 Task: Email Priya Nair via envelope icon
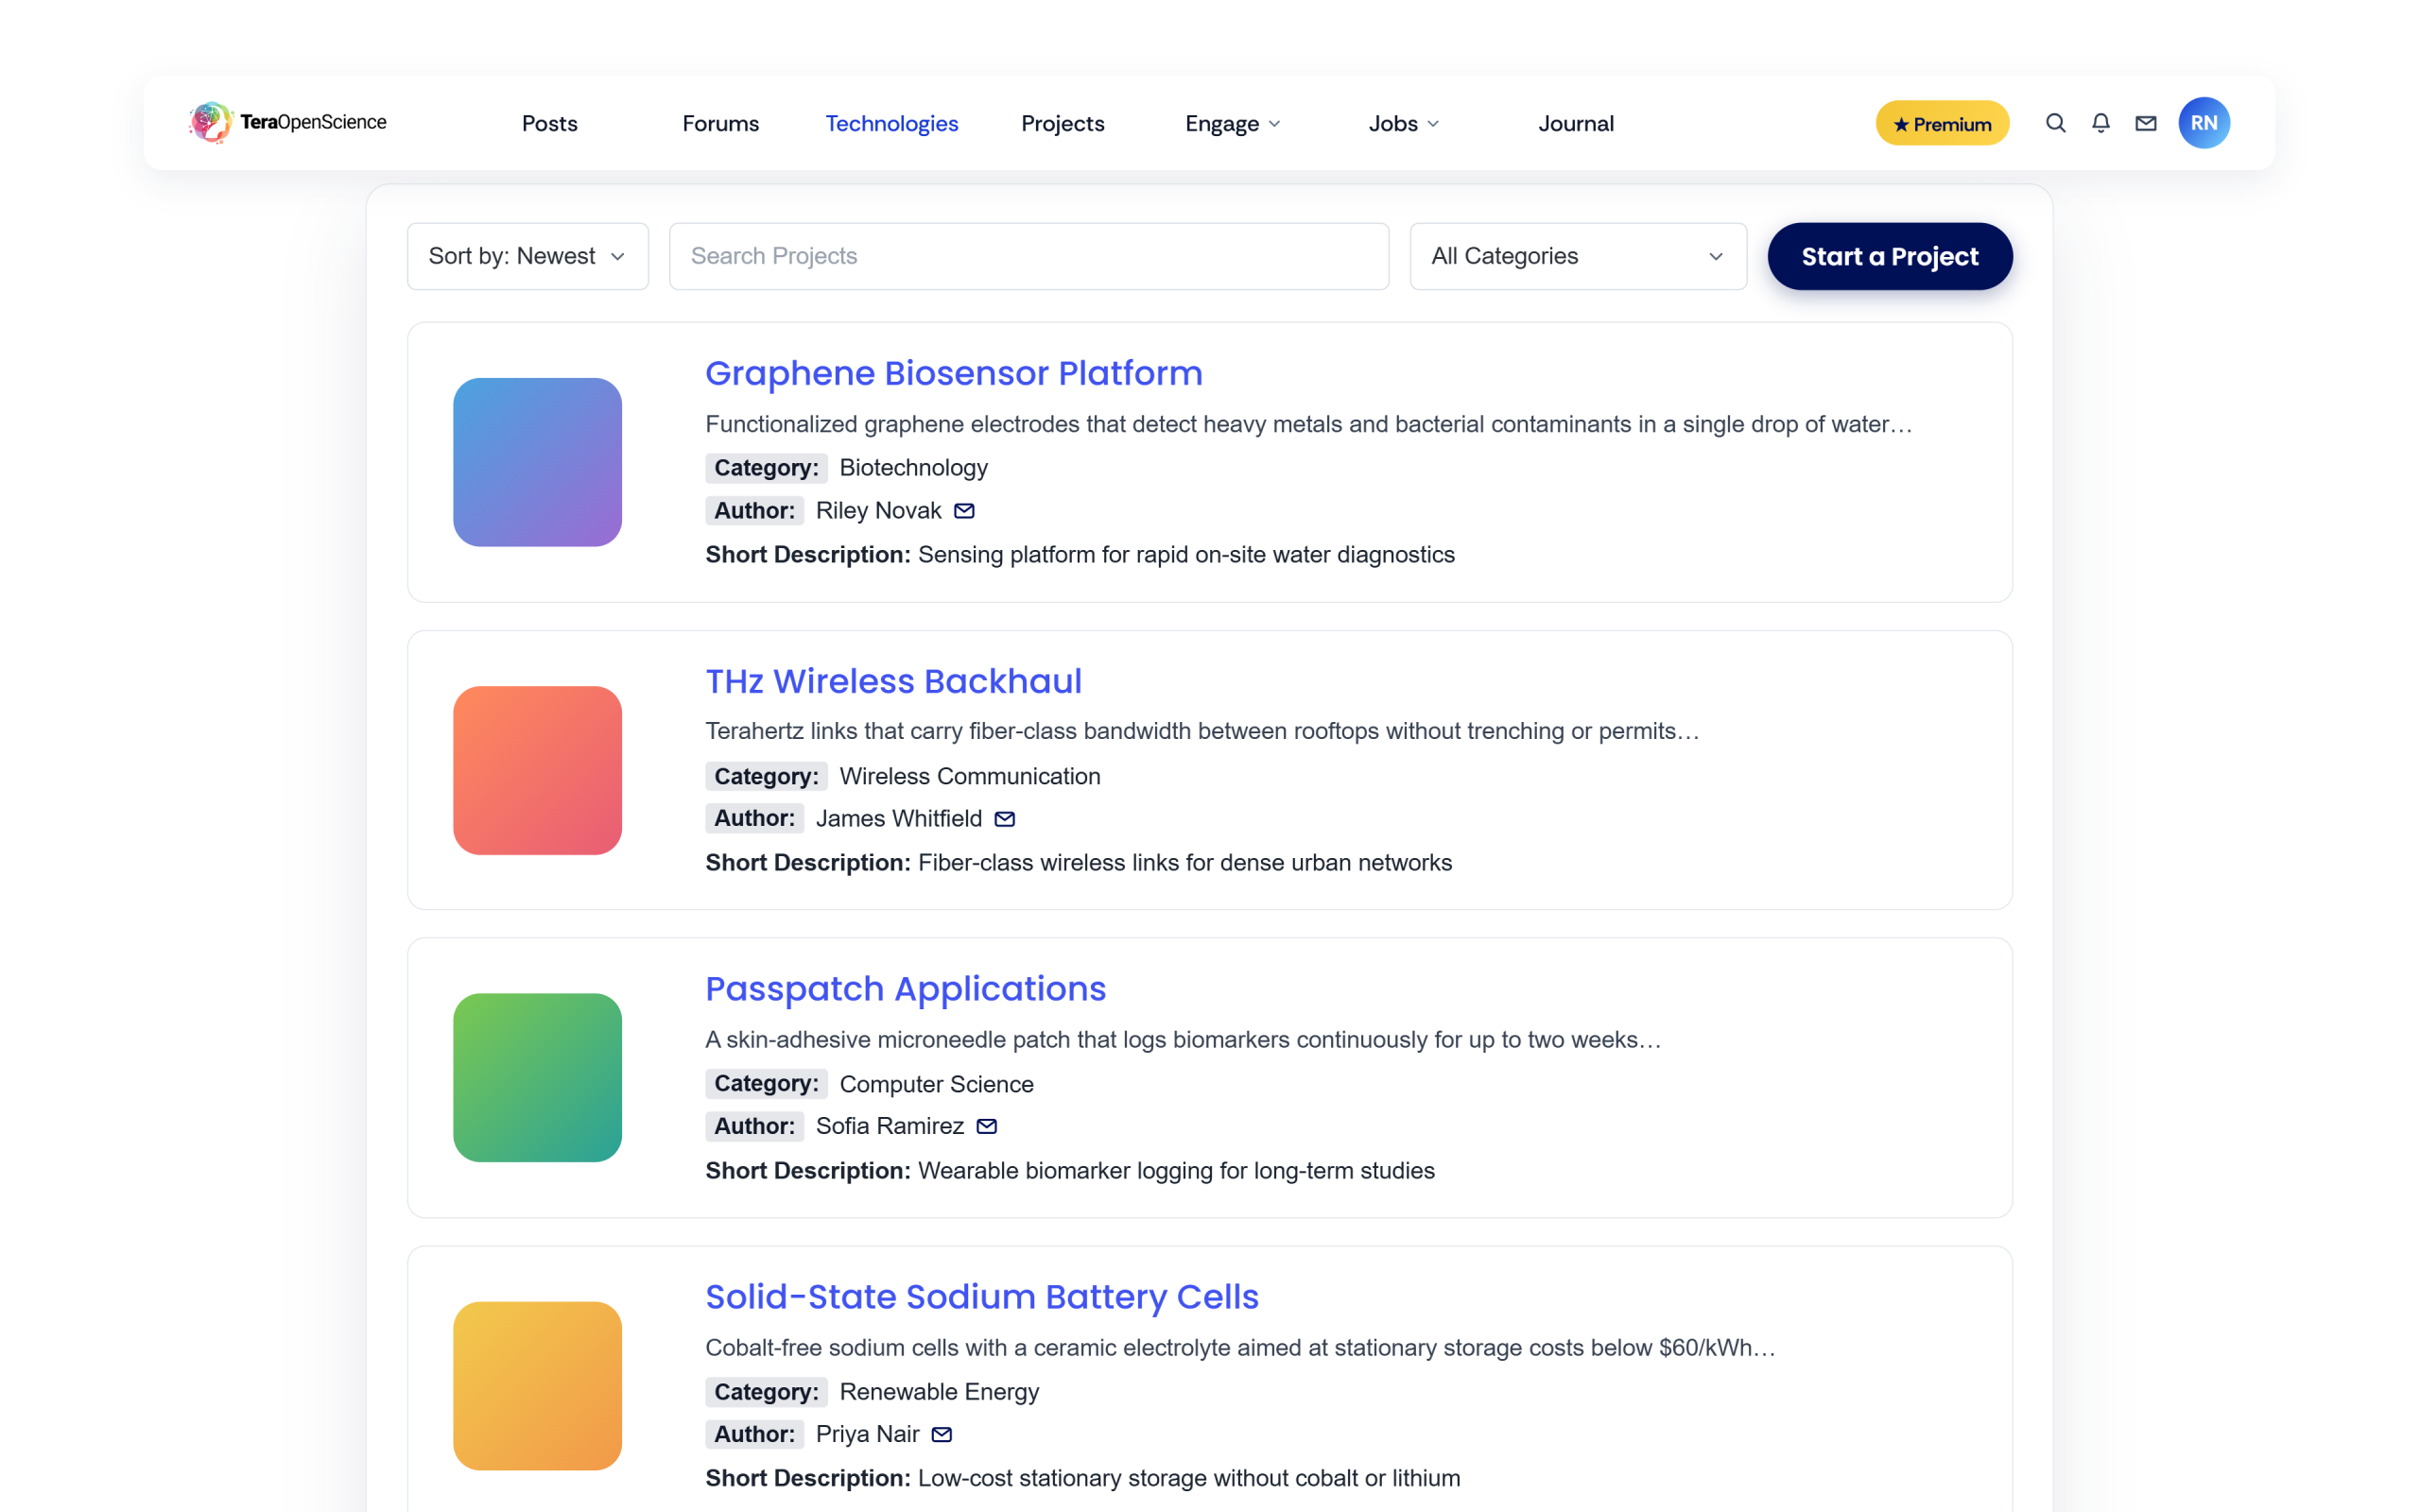[942, 1434]
